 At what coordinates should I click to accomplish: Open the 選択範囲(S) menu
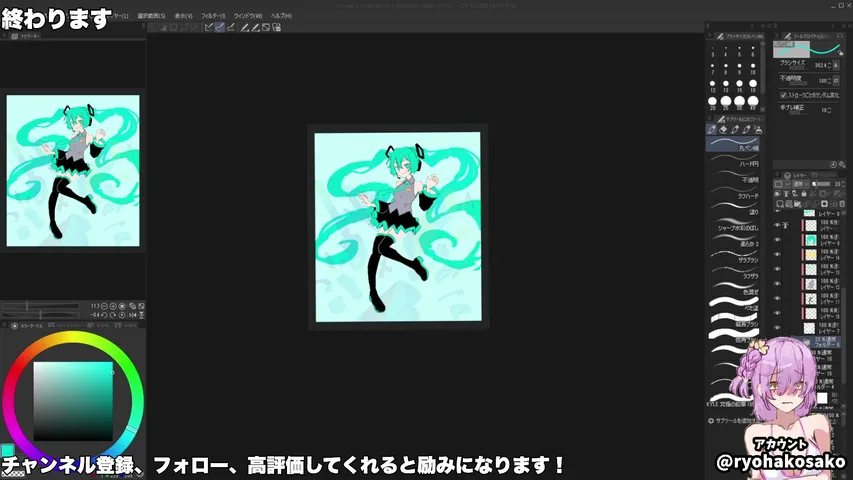click(151, 16)
